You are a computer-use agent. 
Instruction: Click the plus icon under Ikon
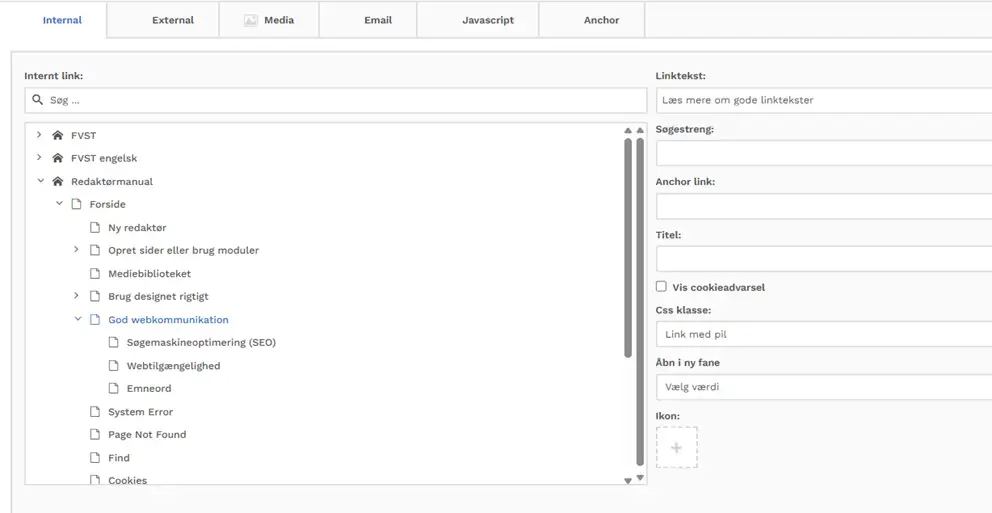coord(676,448)
